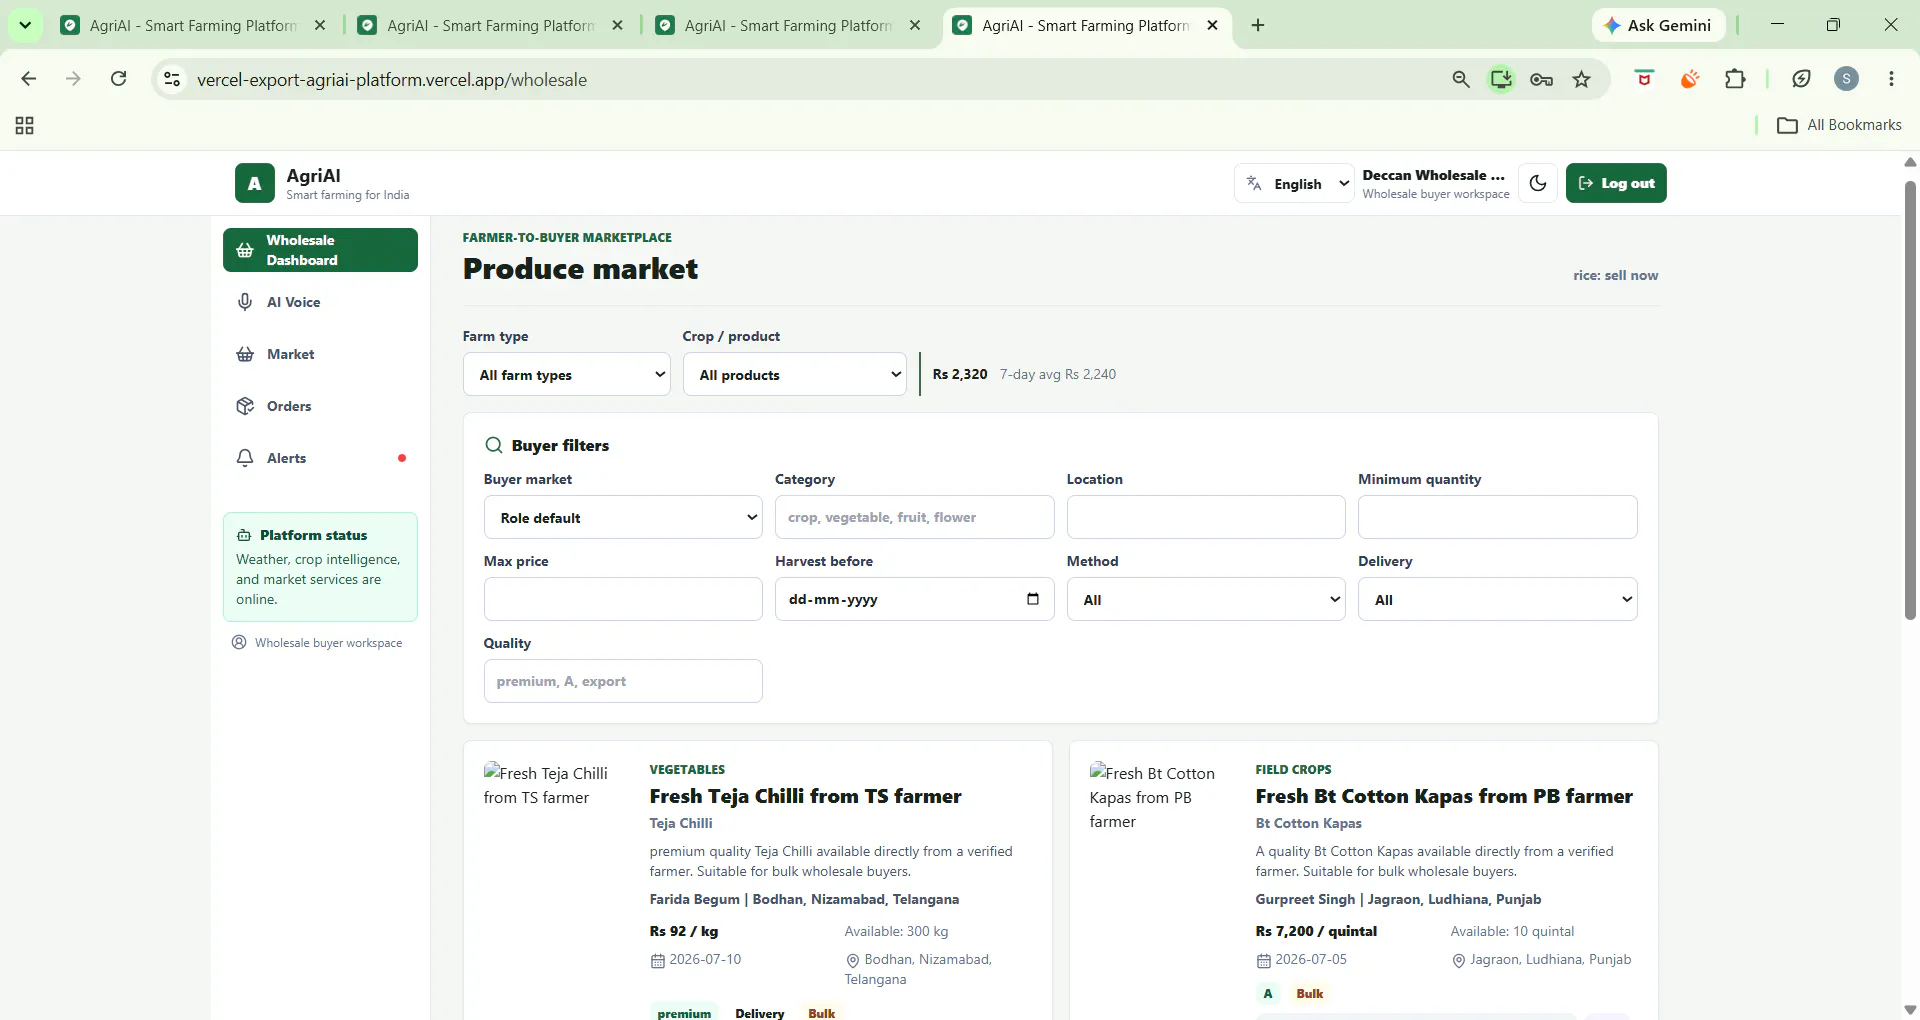Open the All Bookmarks folder
Image resolution: width=1920 pixels, height=1020 pixels.
coord(1839,125)
